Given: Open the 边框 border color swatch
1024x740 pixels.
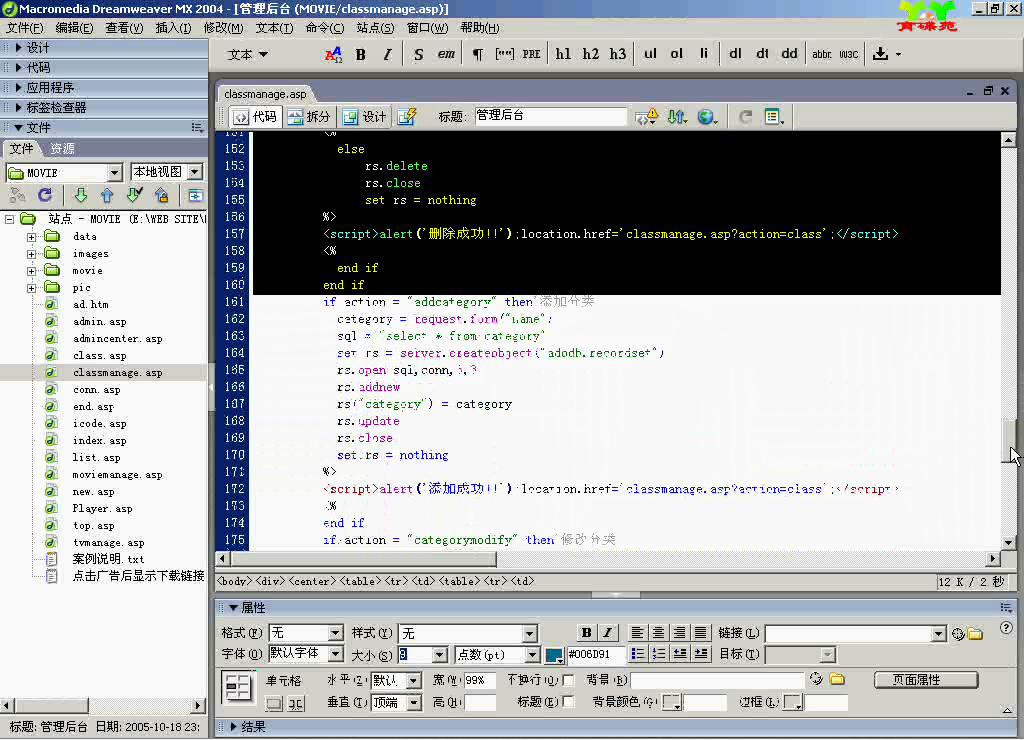Looking at the screenshot, I should [x=792, y=702].
